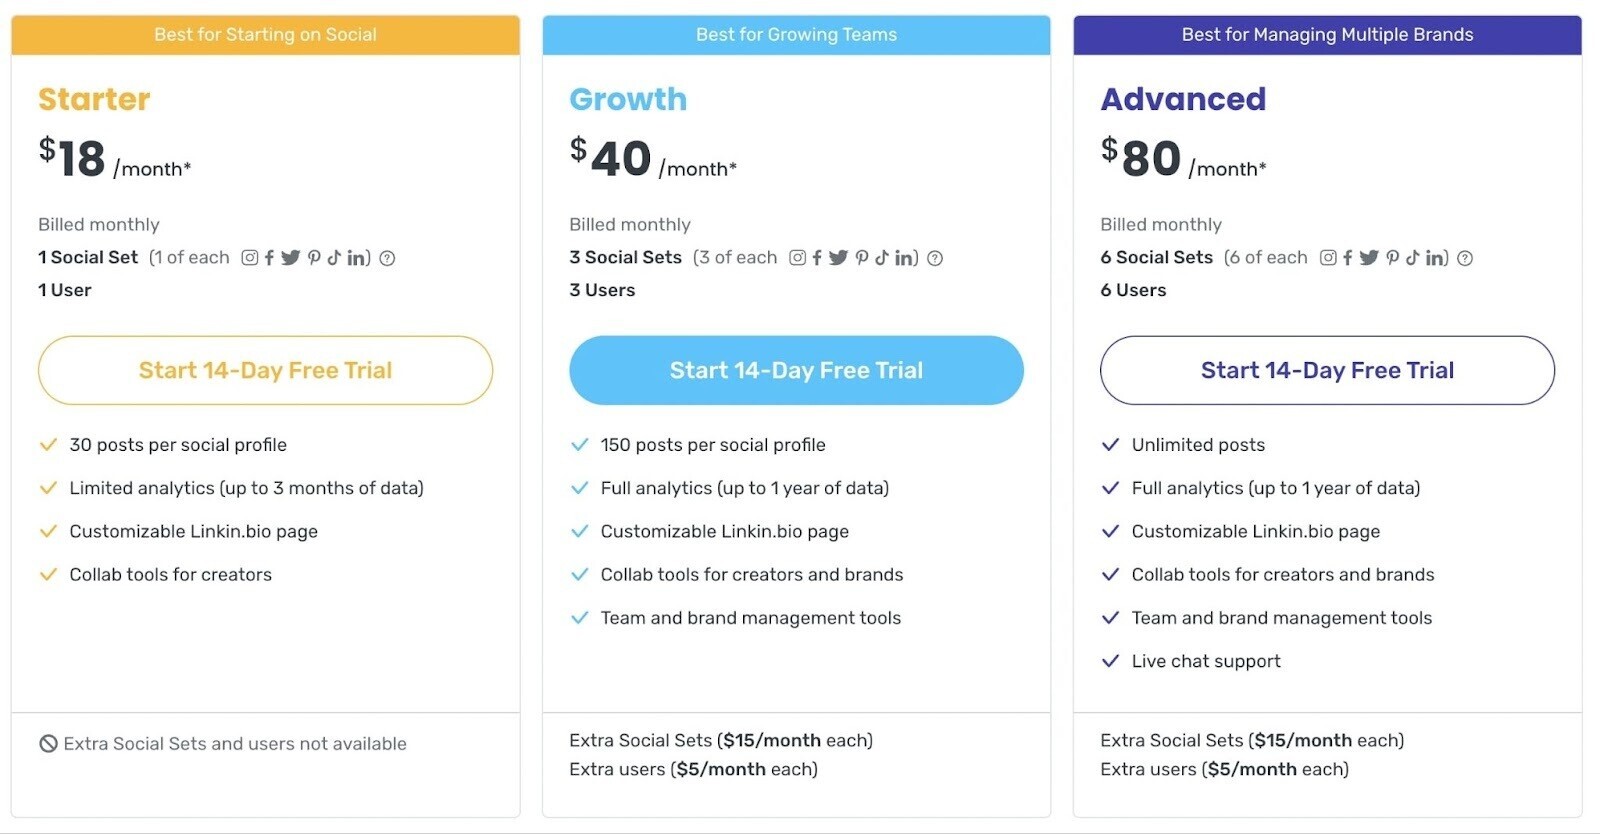The height and width of the screenshot is (834, 1600).
Task: Select the Best for Growing Teams banner
Action: pyautogui.click(x=796, y=35)
